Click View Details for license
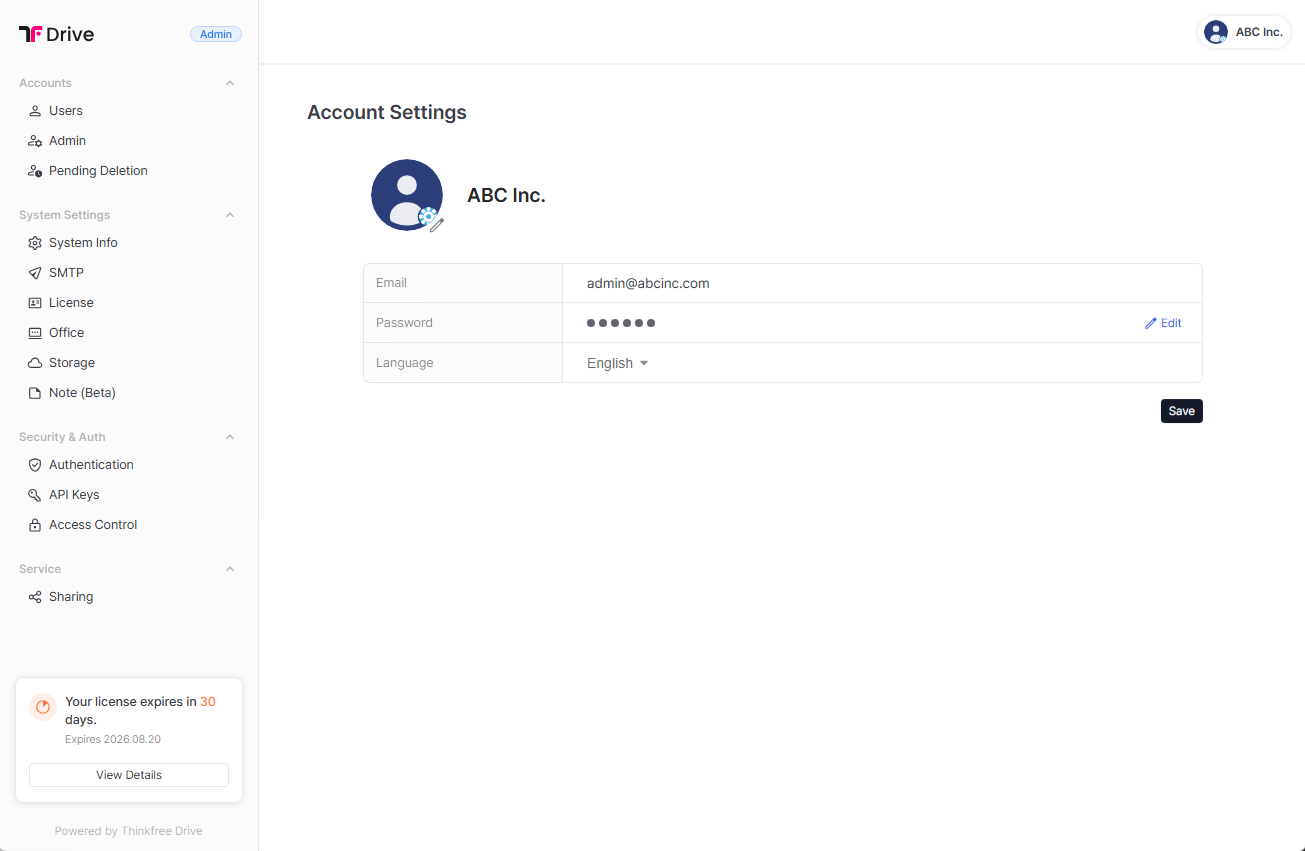Image resolution: width=1305 pixels, height=851 pixels. (129, 775)
